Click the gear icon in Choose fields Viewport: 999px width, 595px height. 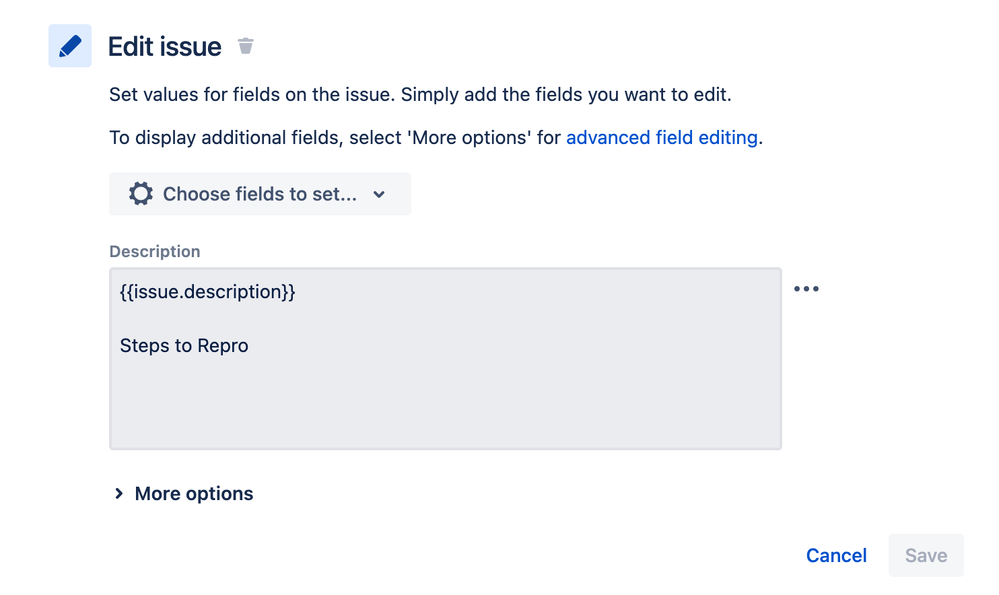(x=141, y=194)
